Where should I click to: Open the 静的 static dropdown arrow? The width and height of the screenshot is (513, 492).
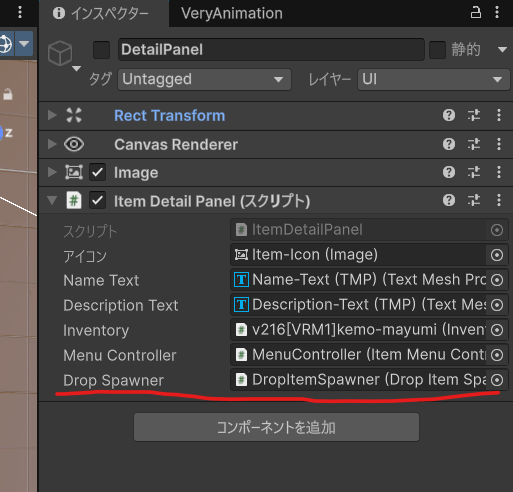coord(502,50)
